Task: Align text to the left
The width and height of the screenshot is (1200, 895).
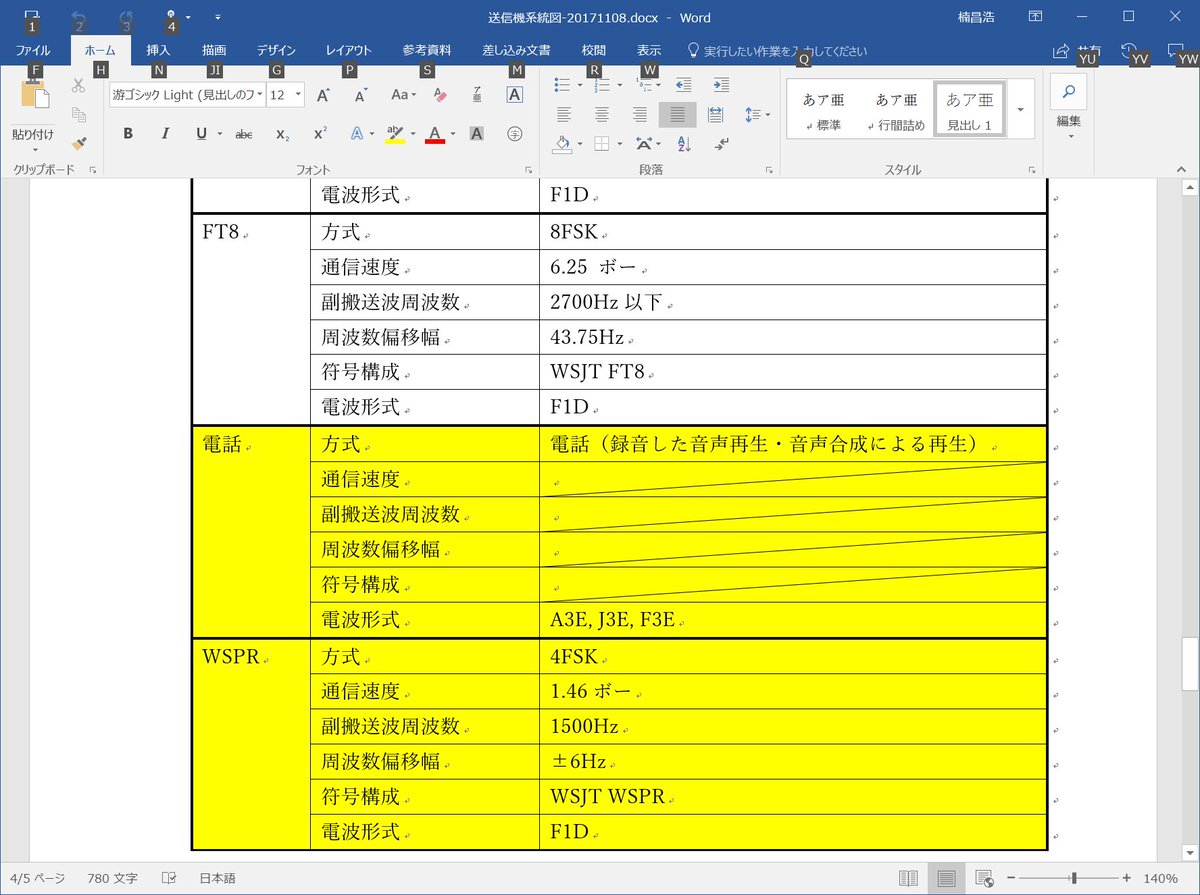Action: (x=564, y=115)
